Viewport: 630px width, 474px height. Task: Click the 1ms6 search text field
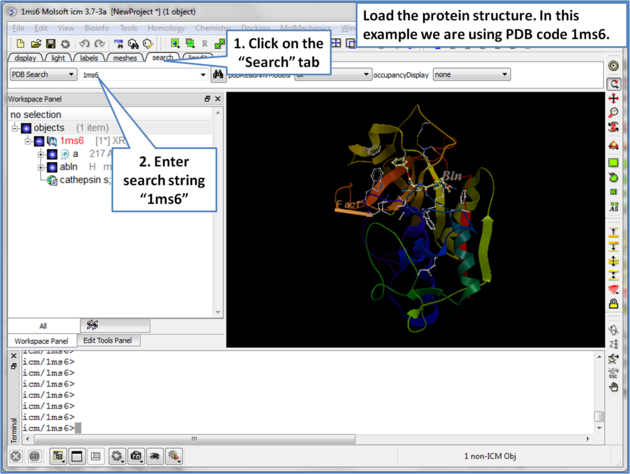tap(140, 75)
